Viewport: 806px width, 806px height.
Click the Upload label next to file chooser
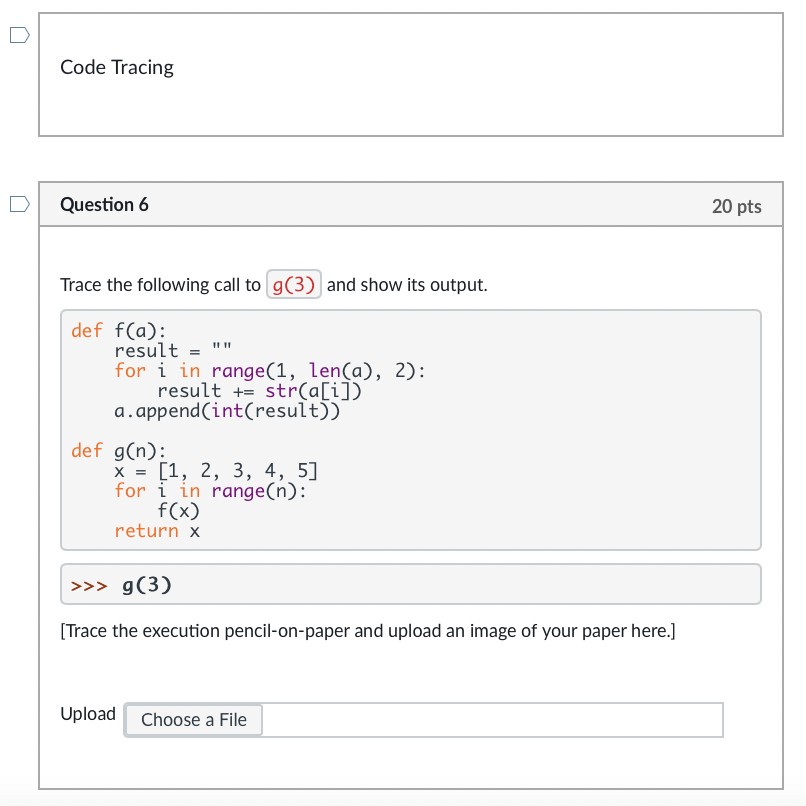point(88,713)
